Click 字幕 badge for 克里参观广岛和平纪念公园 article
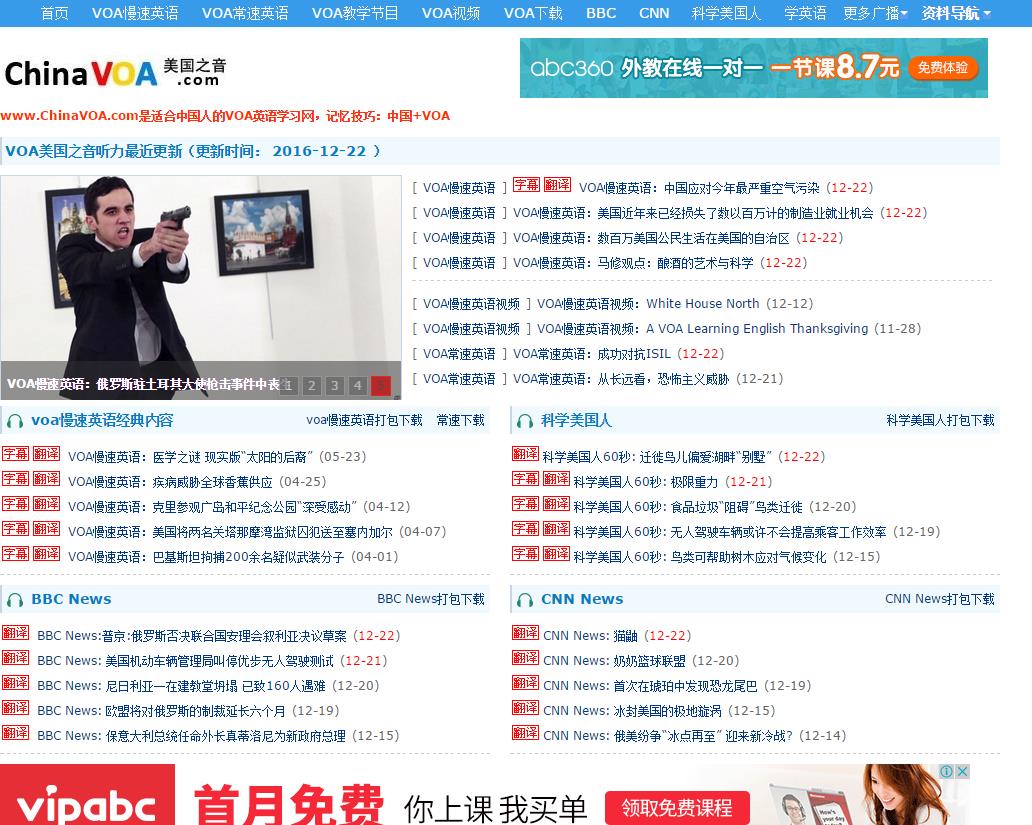 15,504
